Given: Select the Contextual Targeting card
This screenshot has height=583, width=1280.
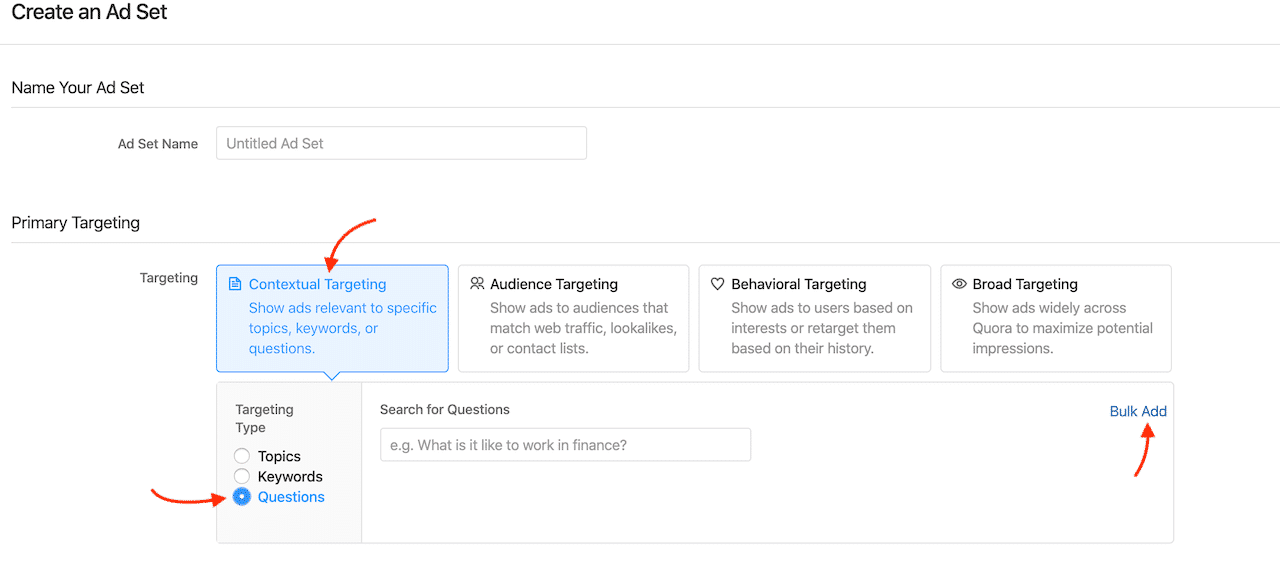Looking at the screenshot, I should point(332,318).
